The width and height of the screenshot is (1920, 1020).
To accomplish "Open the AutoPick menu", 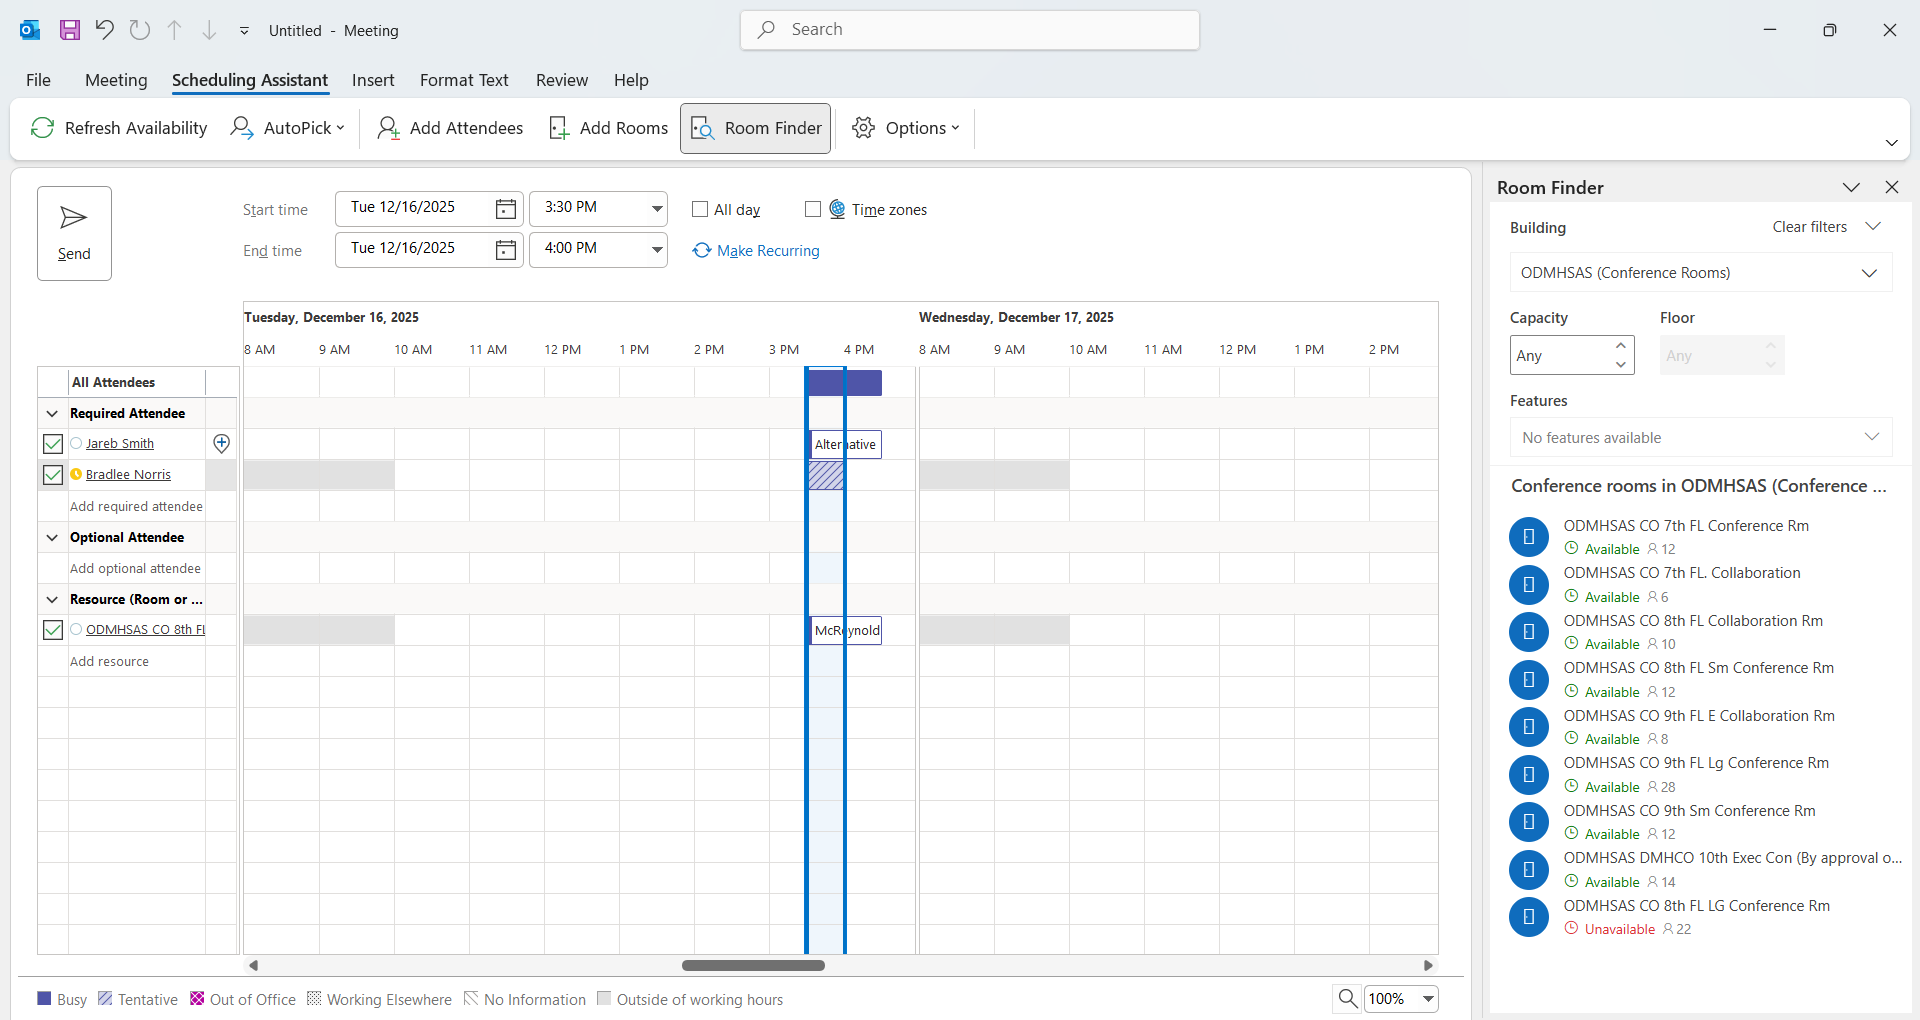I will pyautogui.click(x=287, y=128).
